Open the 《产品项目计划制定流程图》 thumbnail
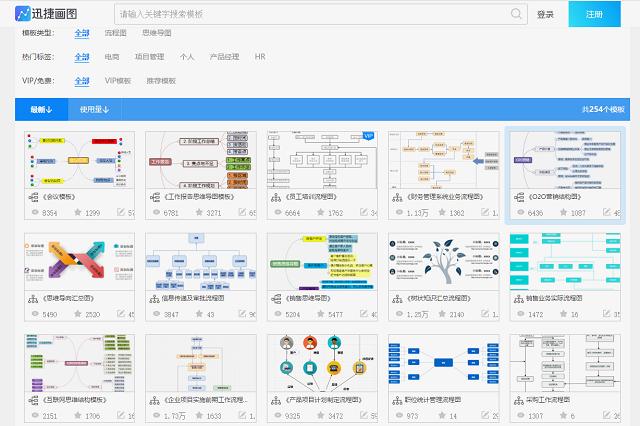This screenshot has width=640, height=426. click(x=322, y=363)
